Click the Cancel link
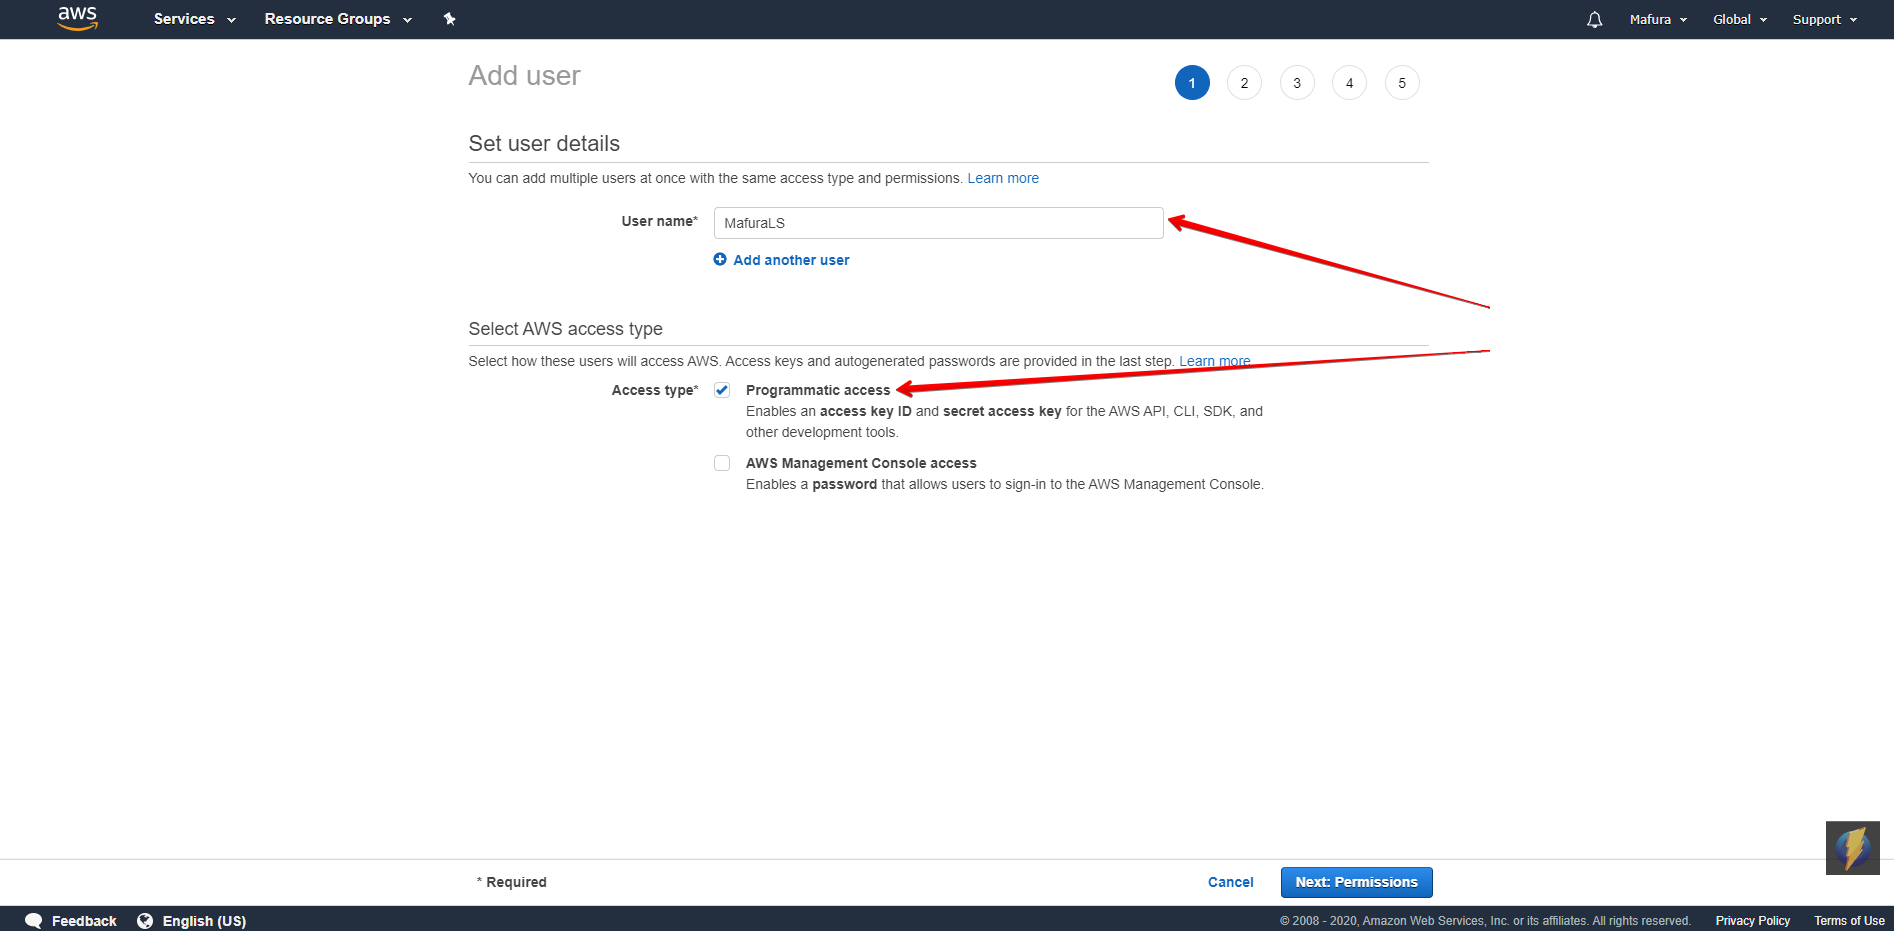Image resolution: width=1894 pixels, height=931 pixels. 1230,882
